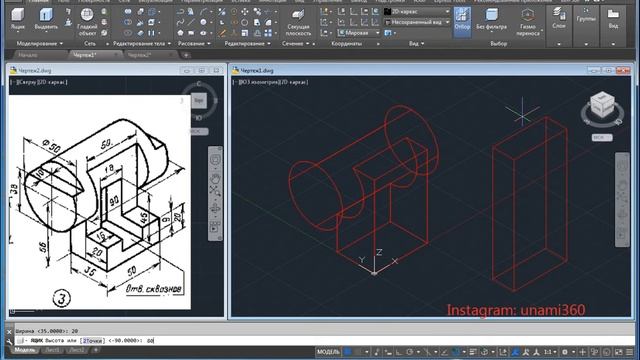This screenshot has height=360, width=640.
Task: Select the Box (Ящик) solid tool
Action: (18, 19)
